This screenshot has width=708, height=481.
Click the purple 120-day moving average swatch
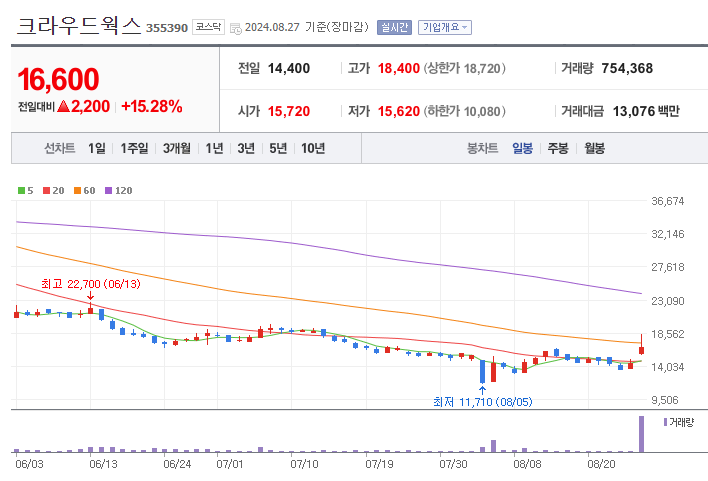coord(108,191)
